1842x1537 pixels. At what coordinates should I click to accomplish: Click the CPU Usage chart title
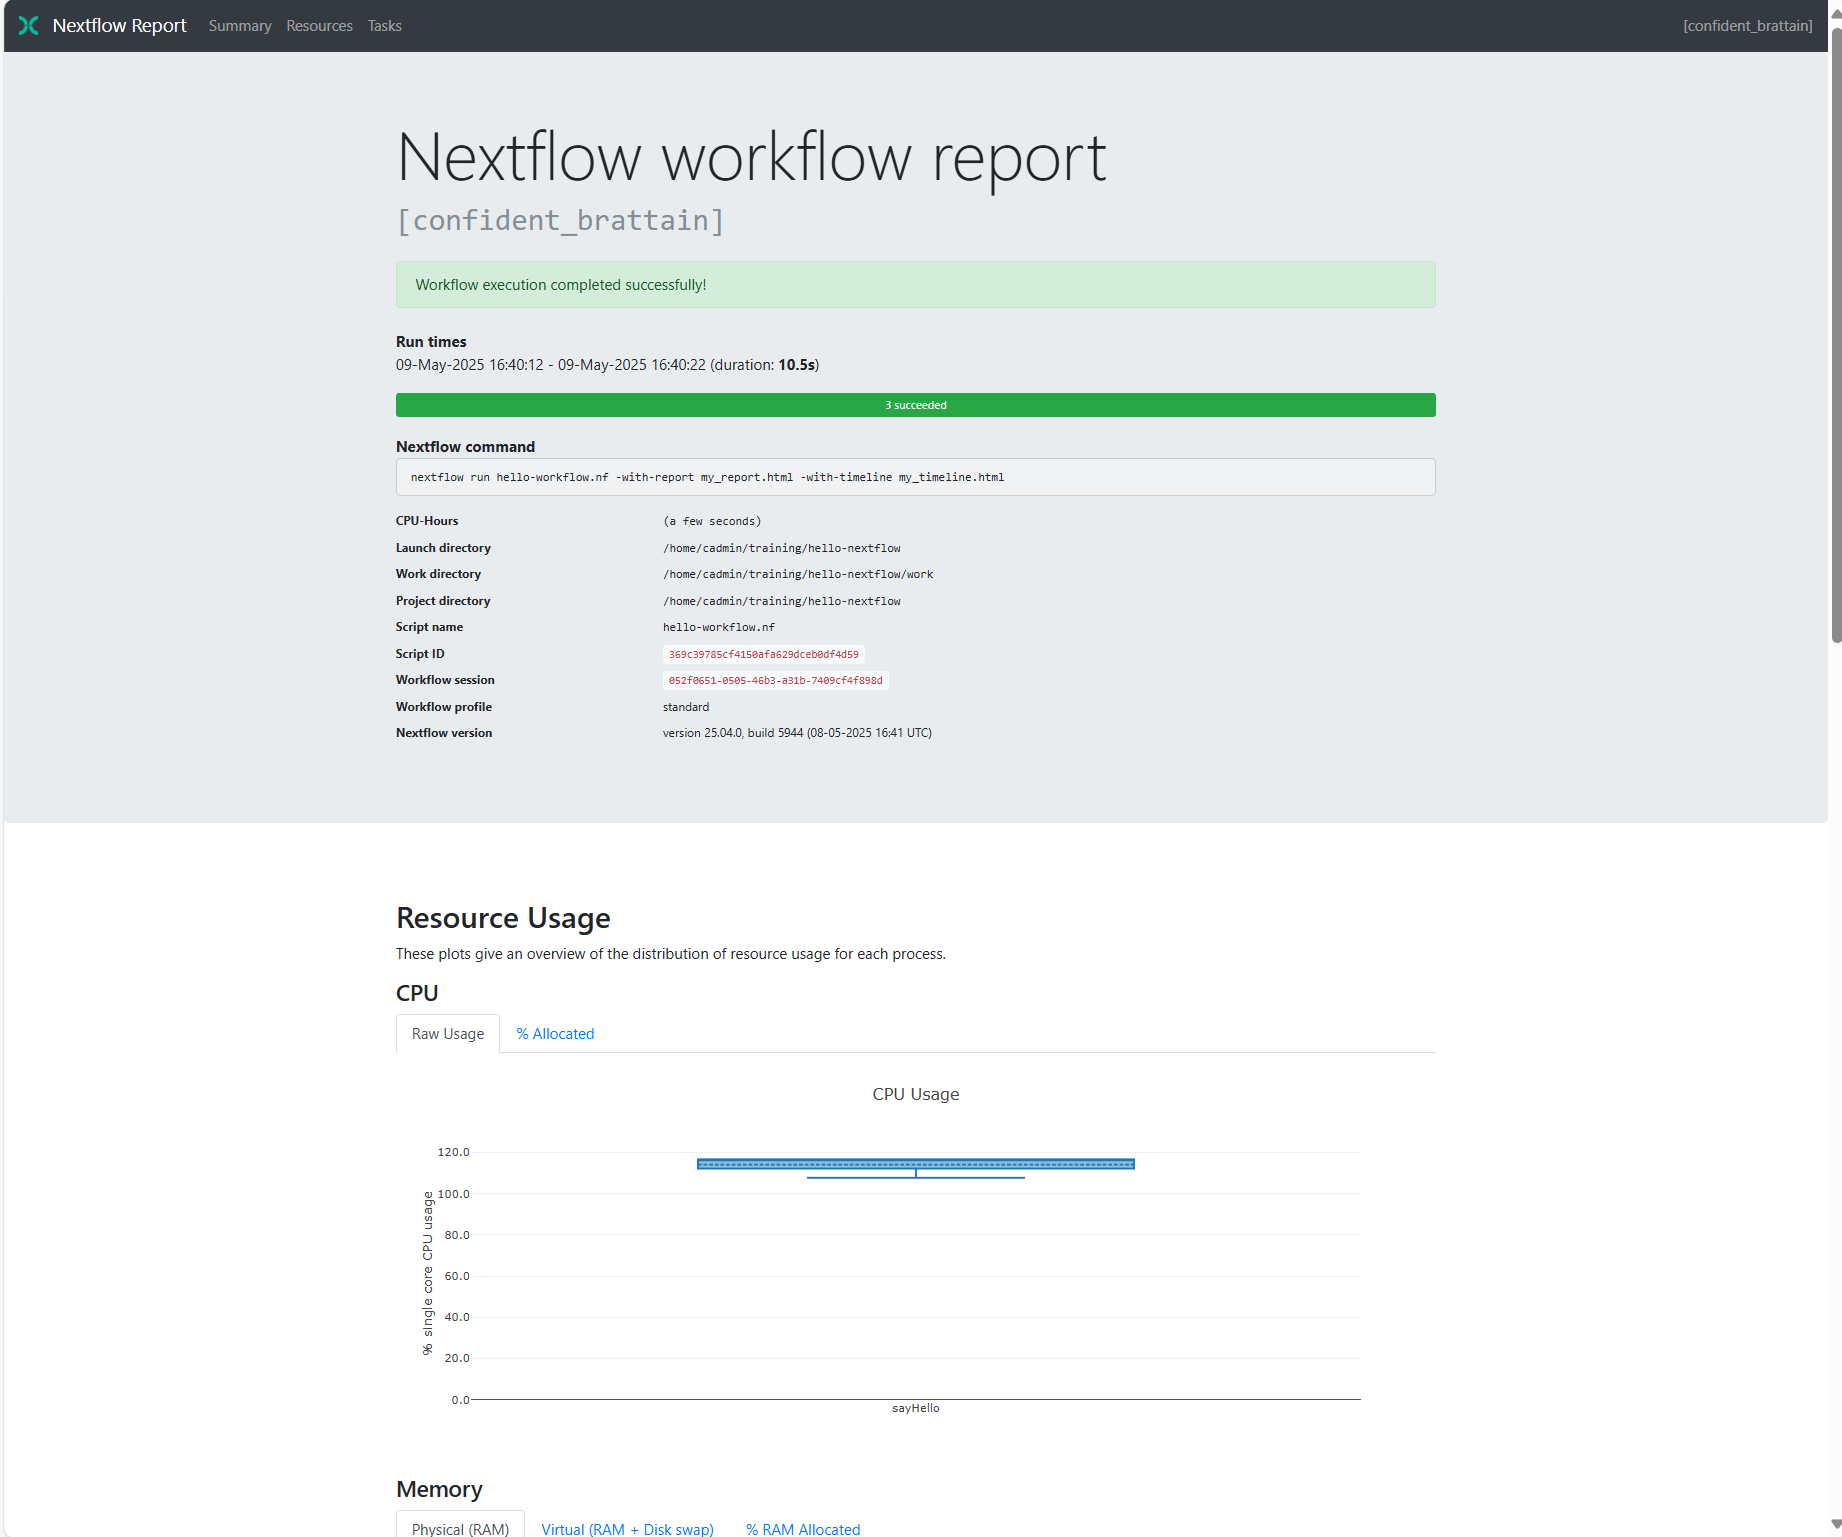pyautogui.click(x=915, y=1094)
